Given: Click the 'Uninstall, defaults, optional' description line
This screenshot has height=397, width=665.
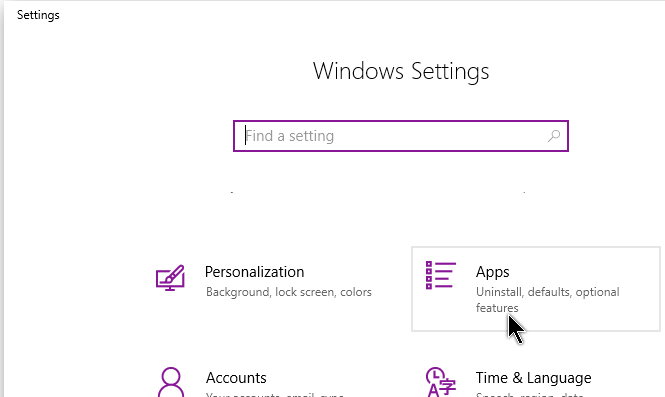Looking at the screenshot, I should 548,292.
